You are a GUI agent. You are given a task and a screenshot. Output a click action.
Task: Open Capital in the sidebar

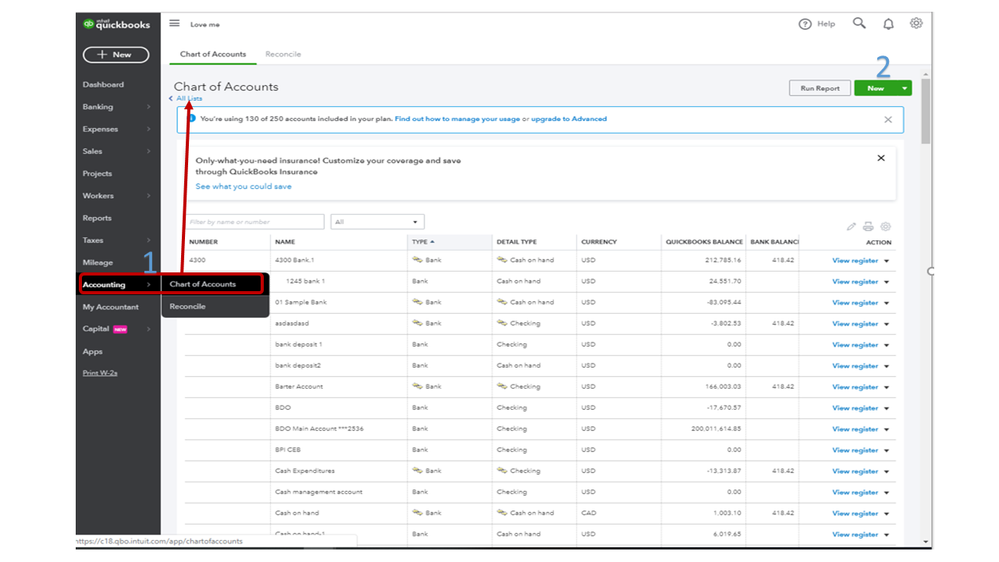(96, 329)
